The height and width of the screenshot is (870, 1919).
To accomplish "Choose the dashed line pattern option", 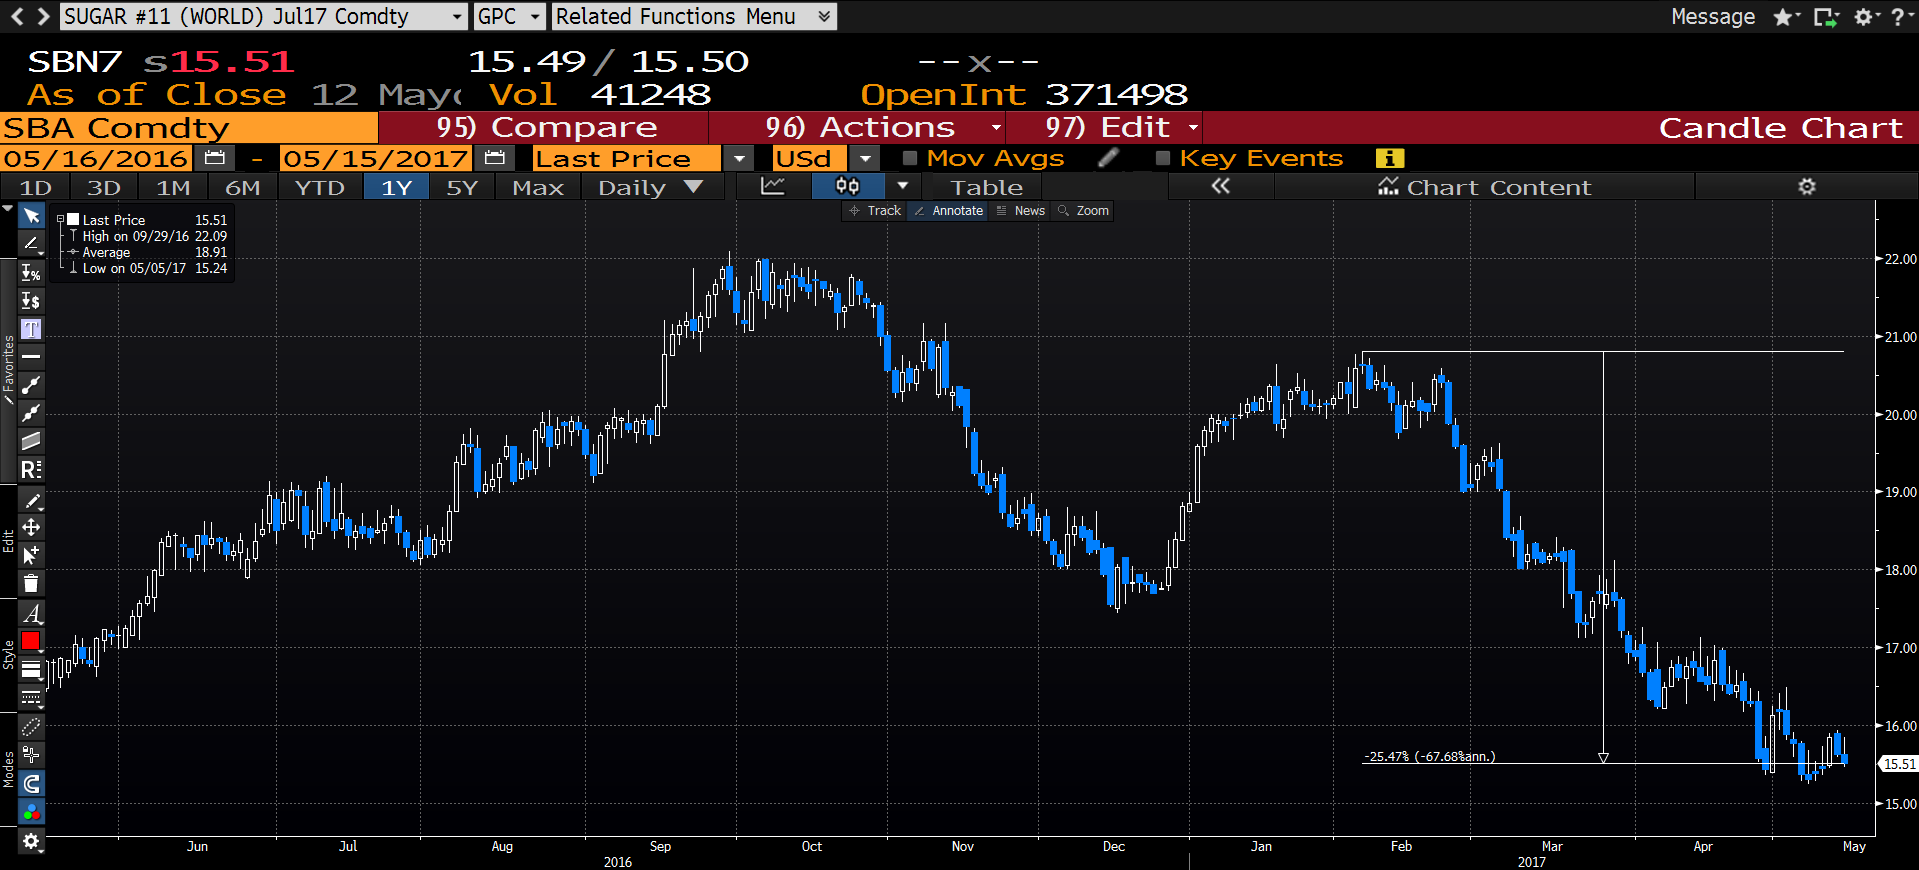I will pos(31,697).
